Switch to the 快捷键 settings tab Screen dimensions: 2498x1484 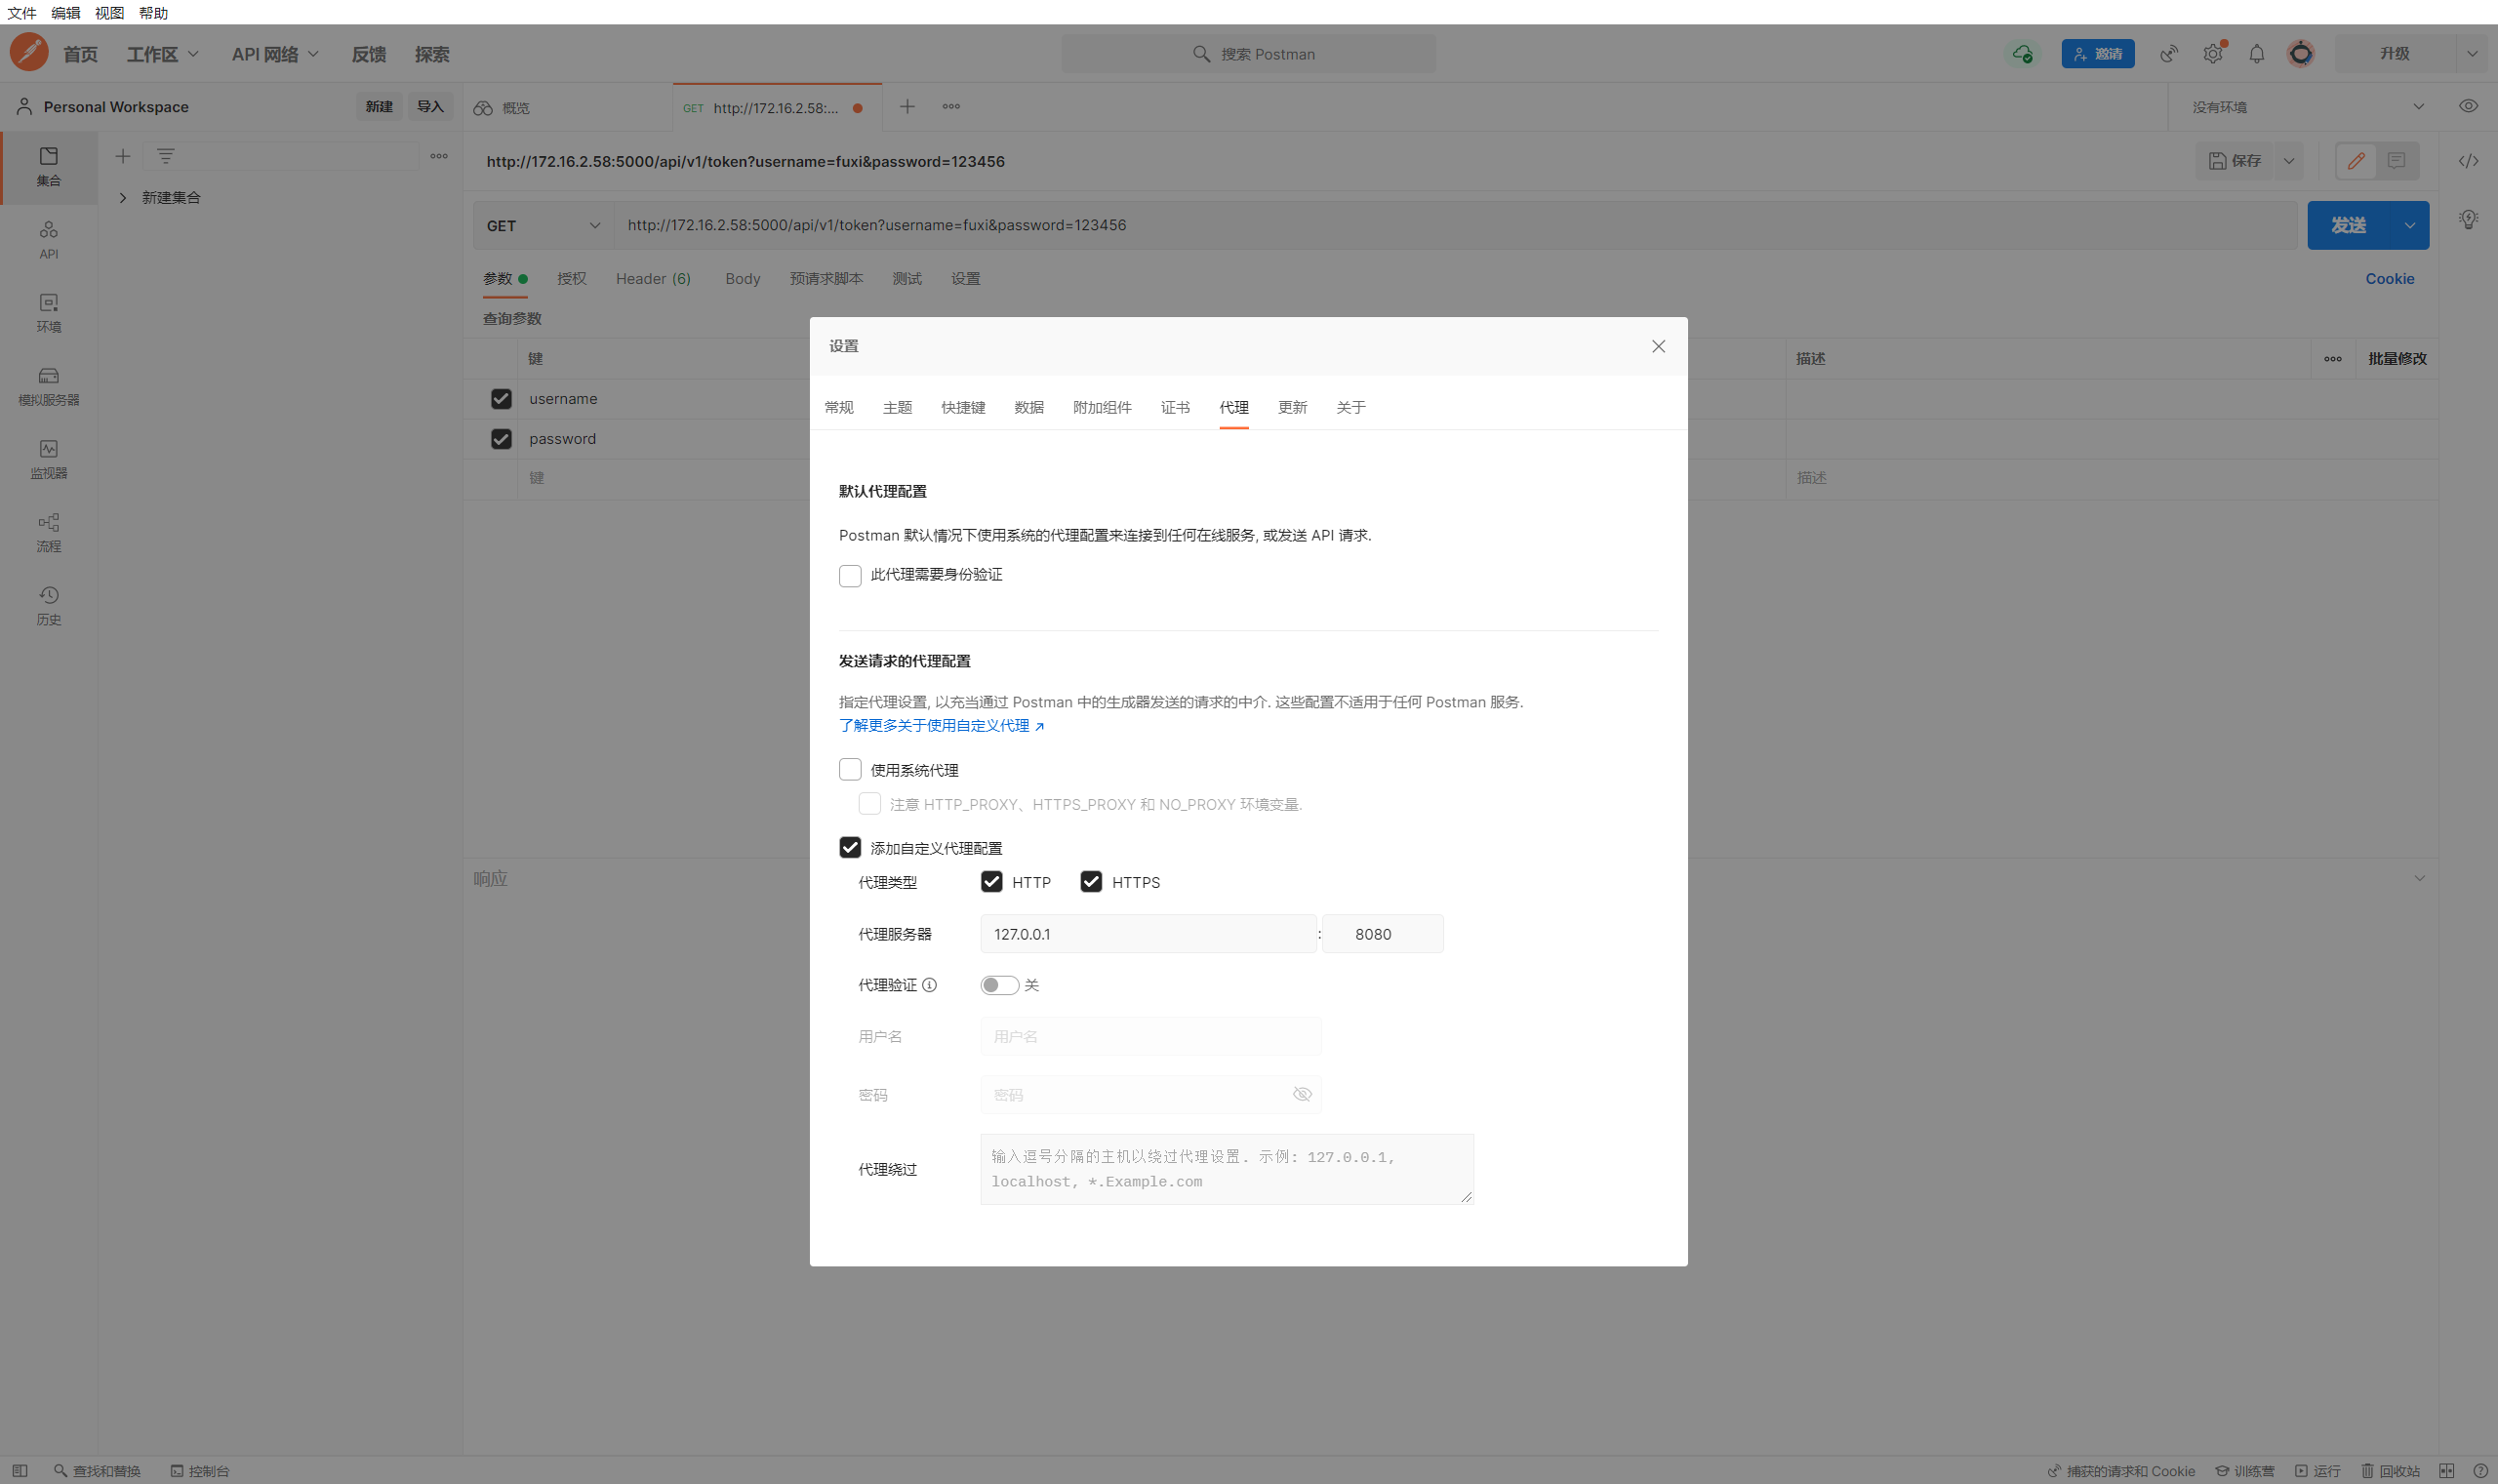coord(962,407)
